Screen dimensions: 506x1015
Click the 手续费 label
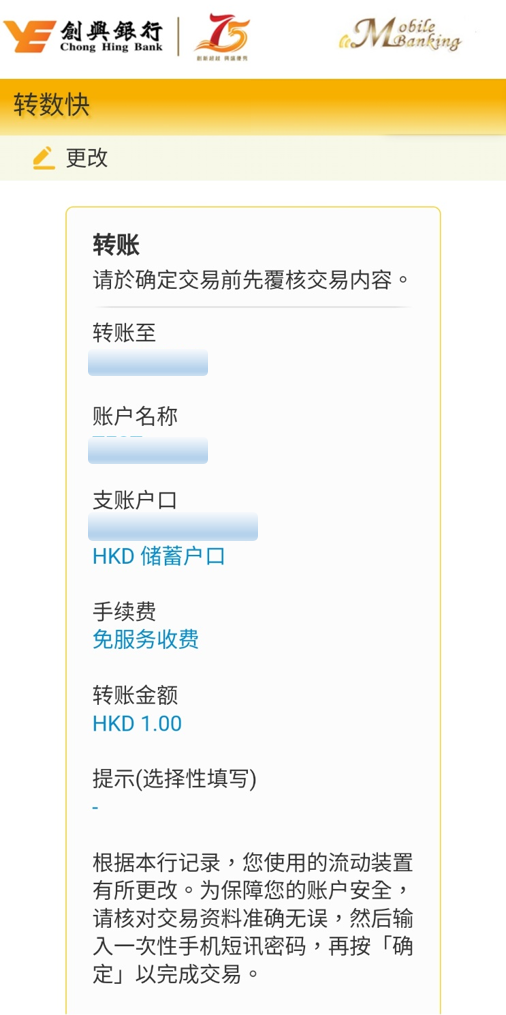[124, 612]
